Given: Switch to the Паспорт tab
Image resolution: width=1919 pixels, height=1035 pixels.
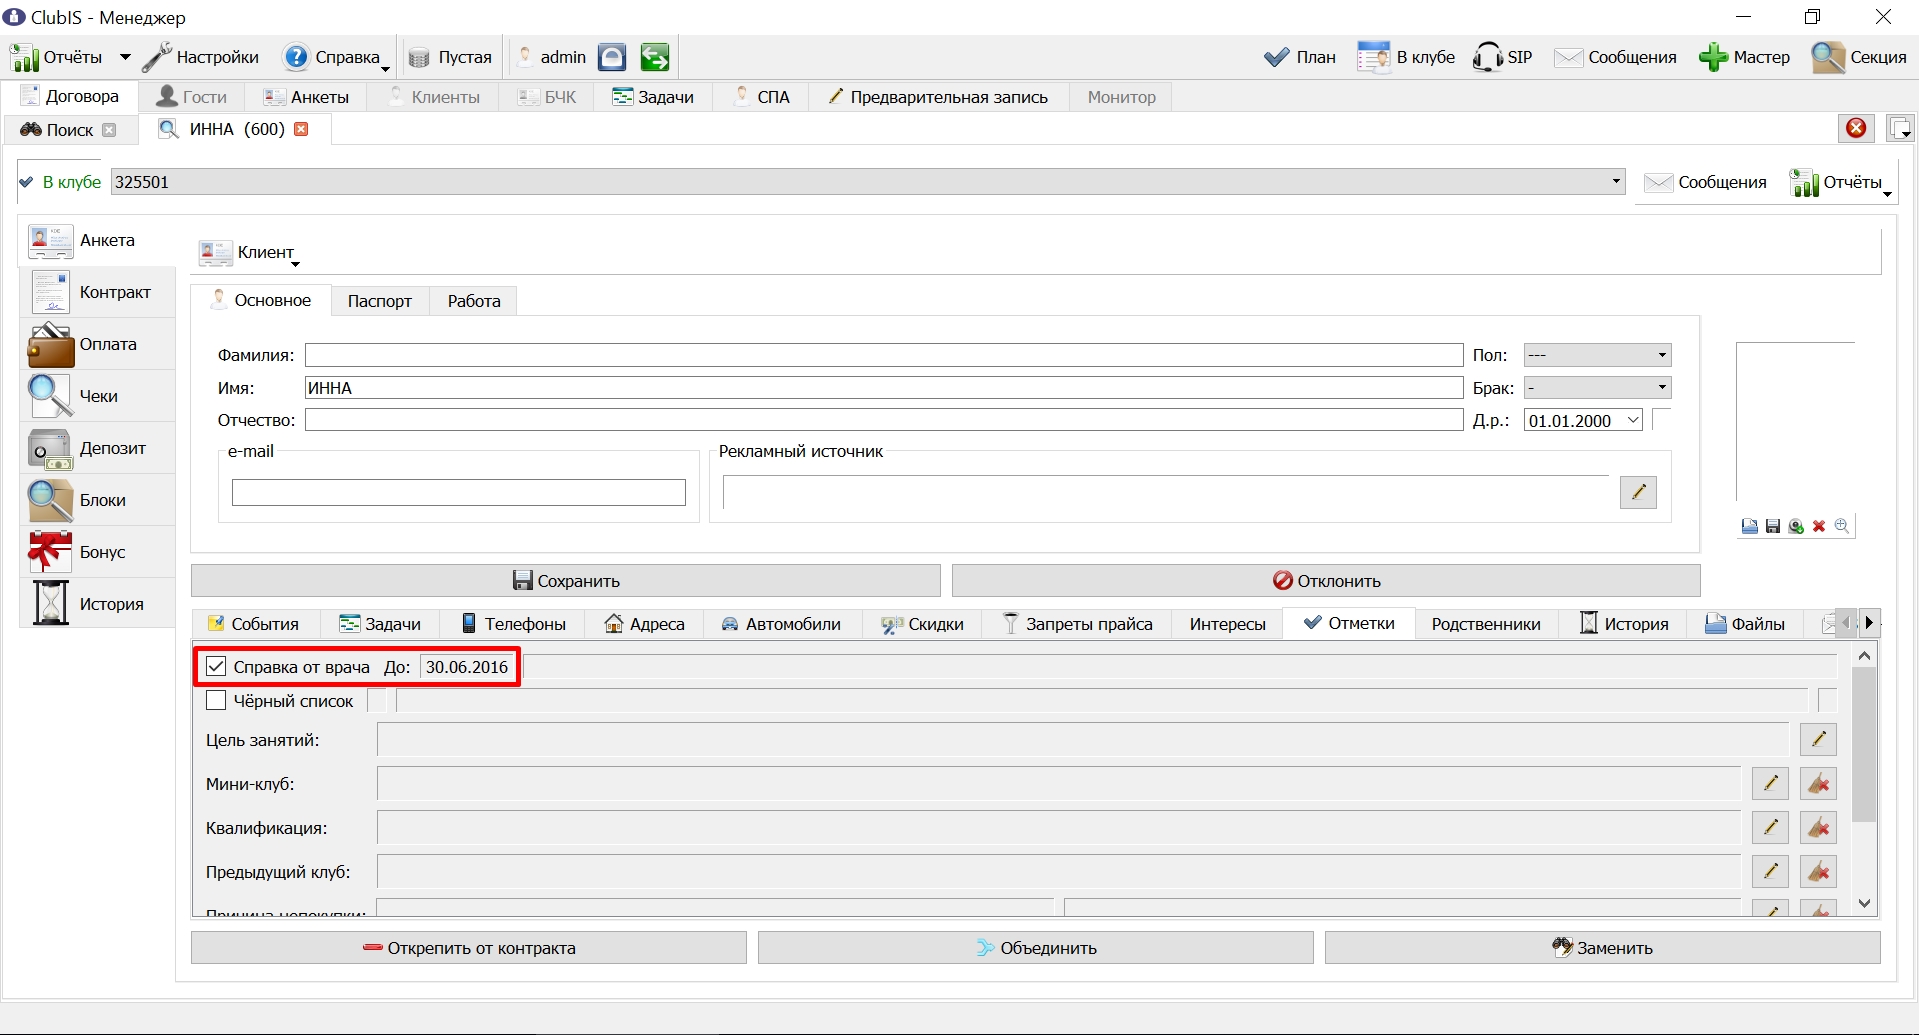Looking at the screenshot, I should [x=380, y=301].
